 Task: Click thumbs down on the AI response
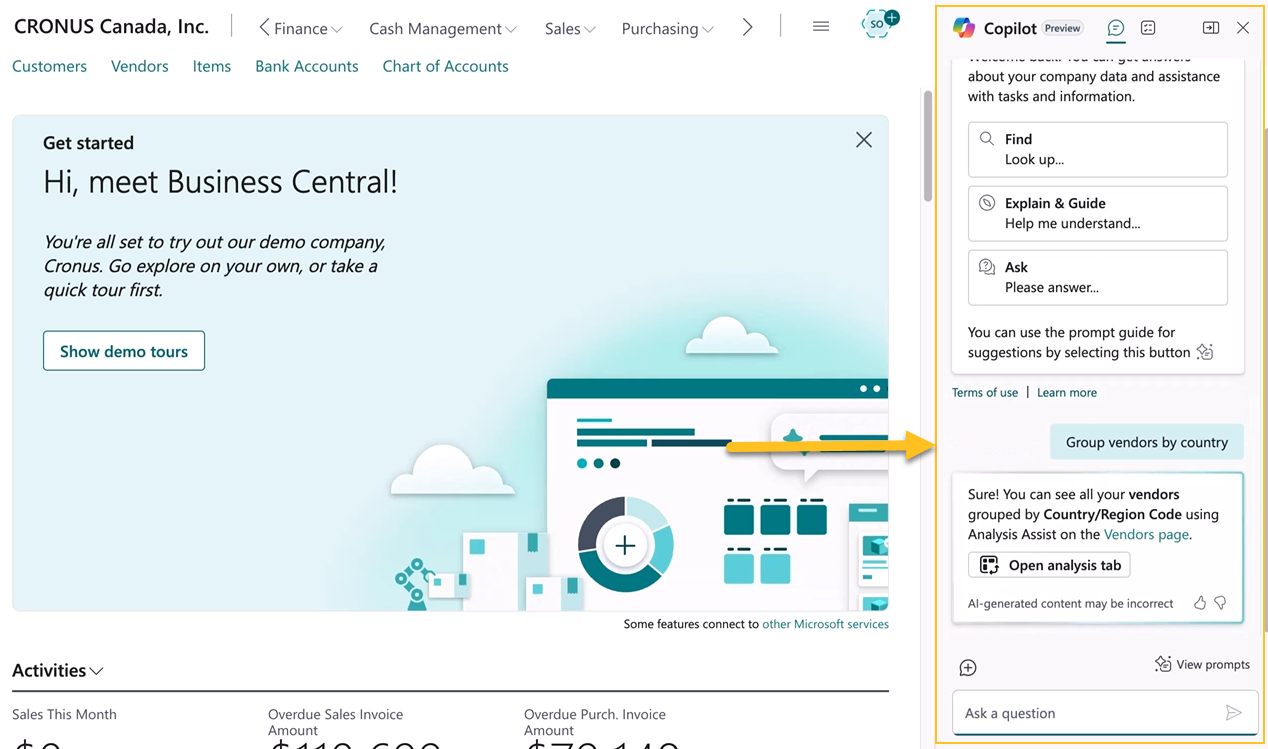[x=1220, y=603]
